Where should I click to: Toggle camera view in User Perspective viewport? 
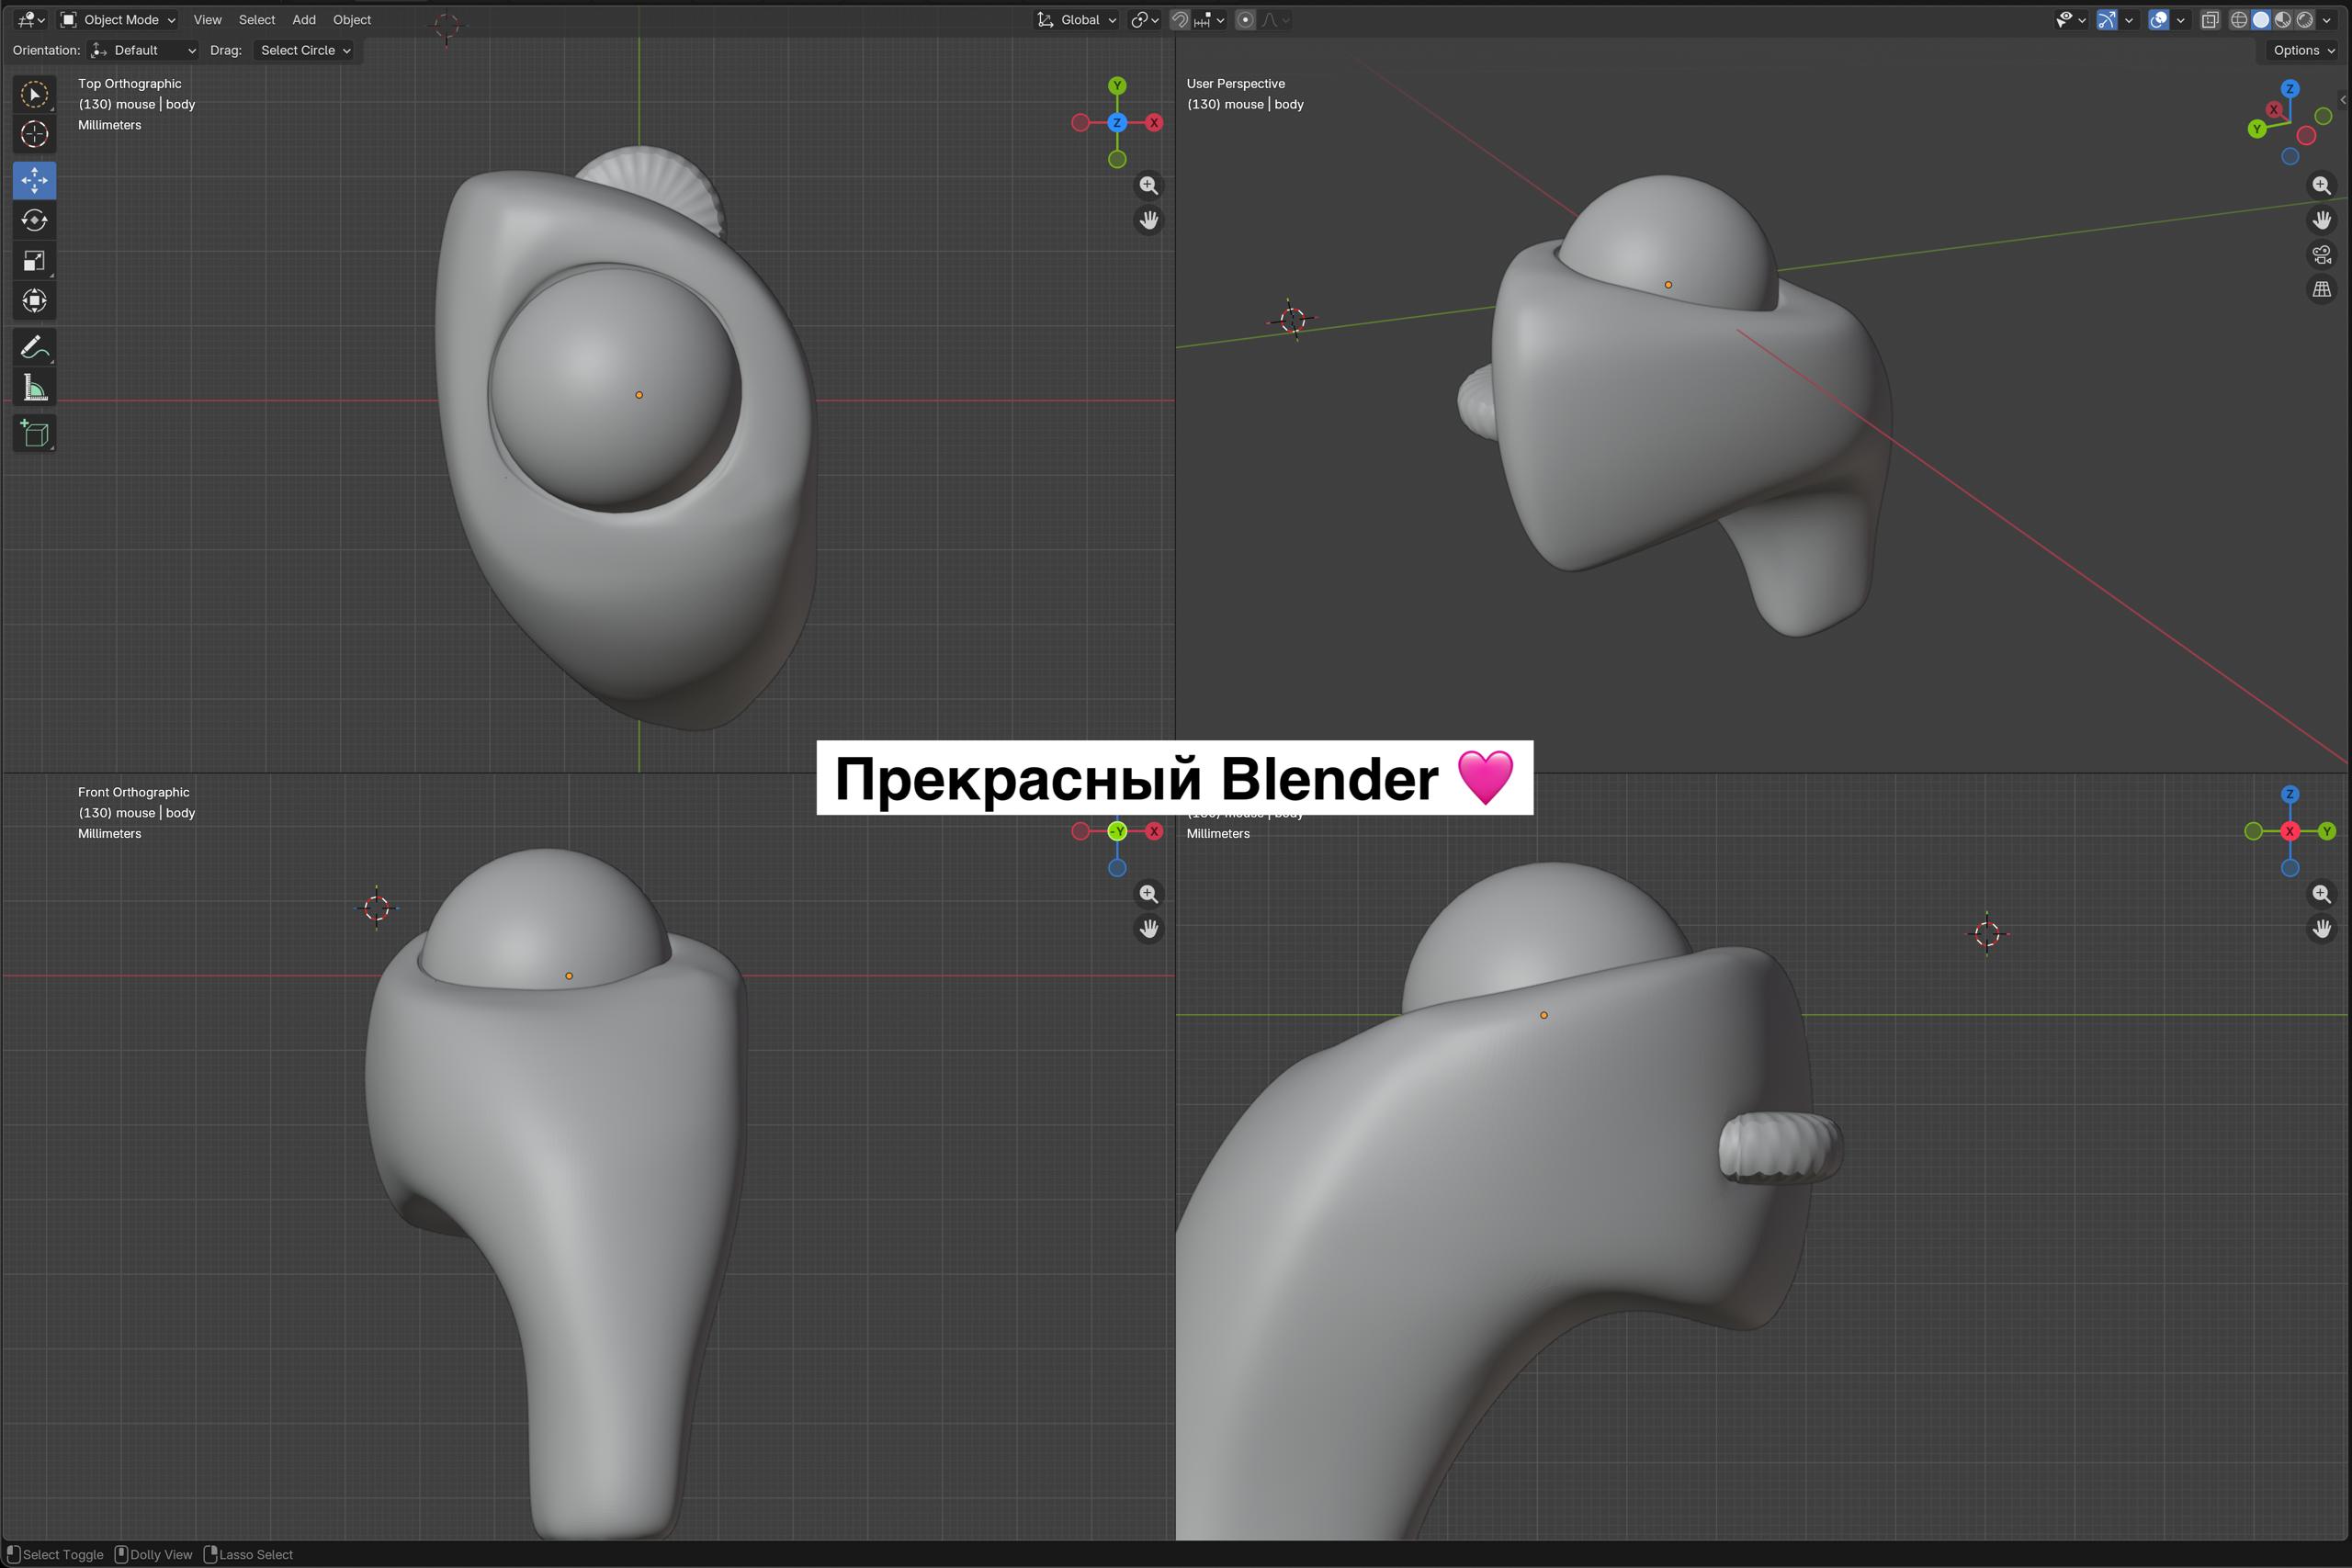point(2321,255)
